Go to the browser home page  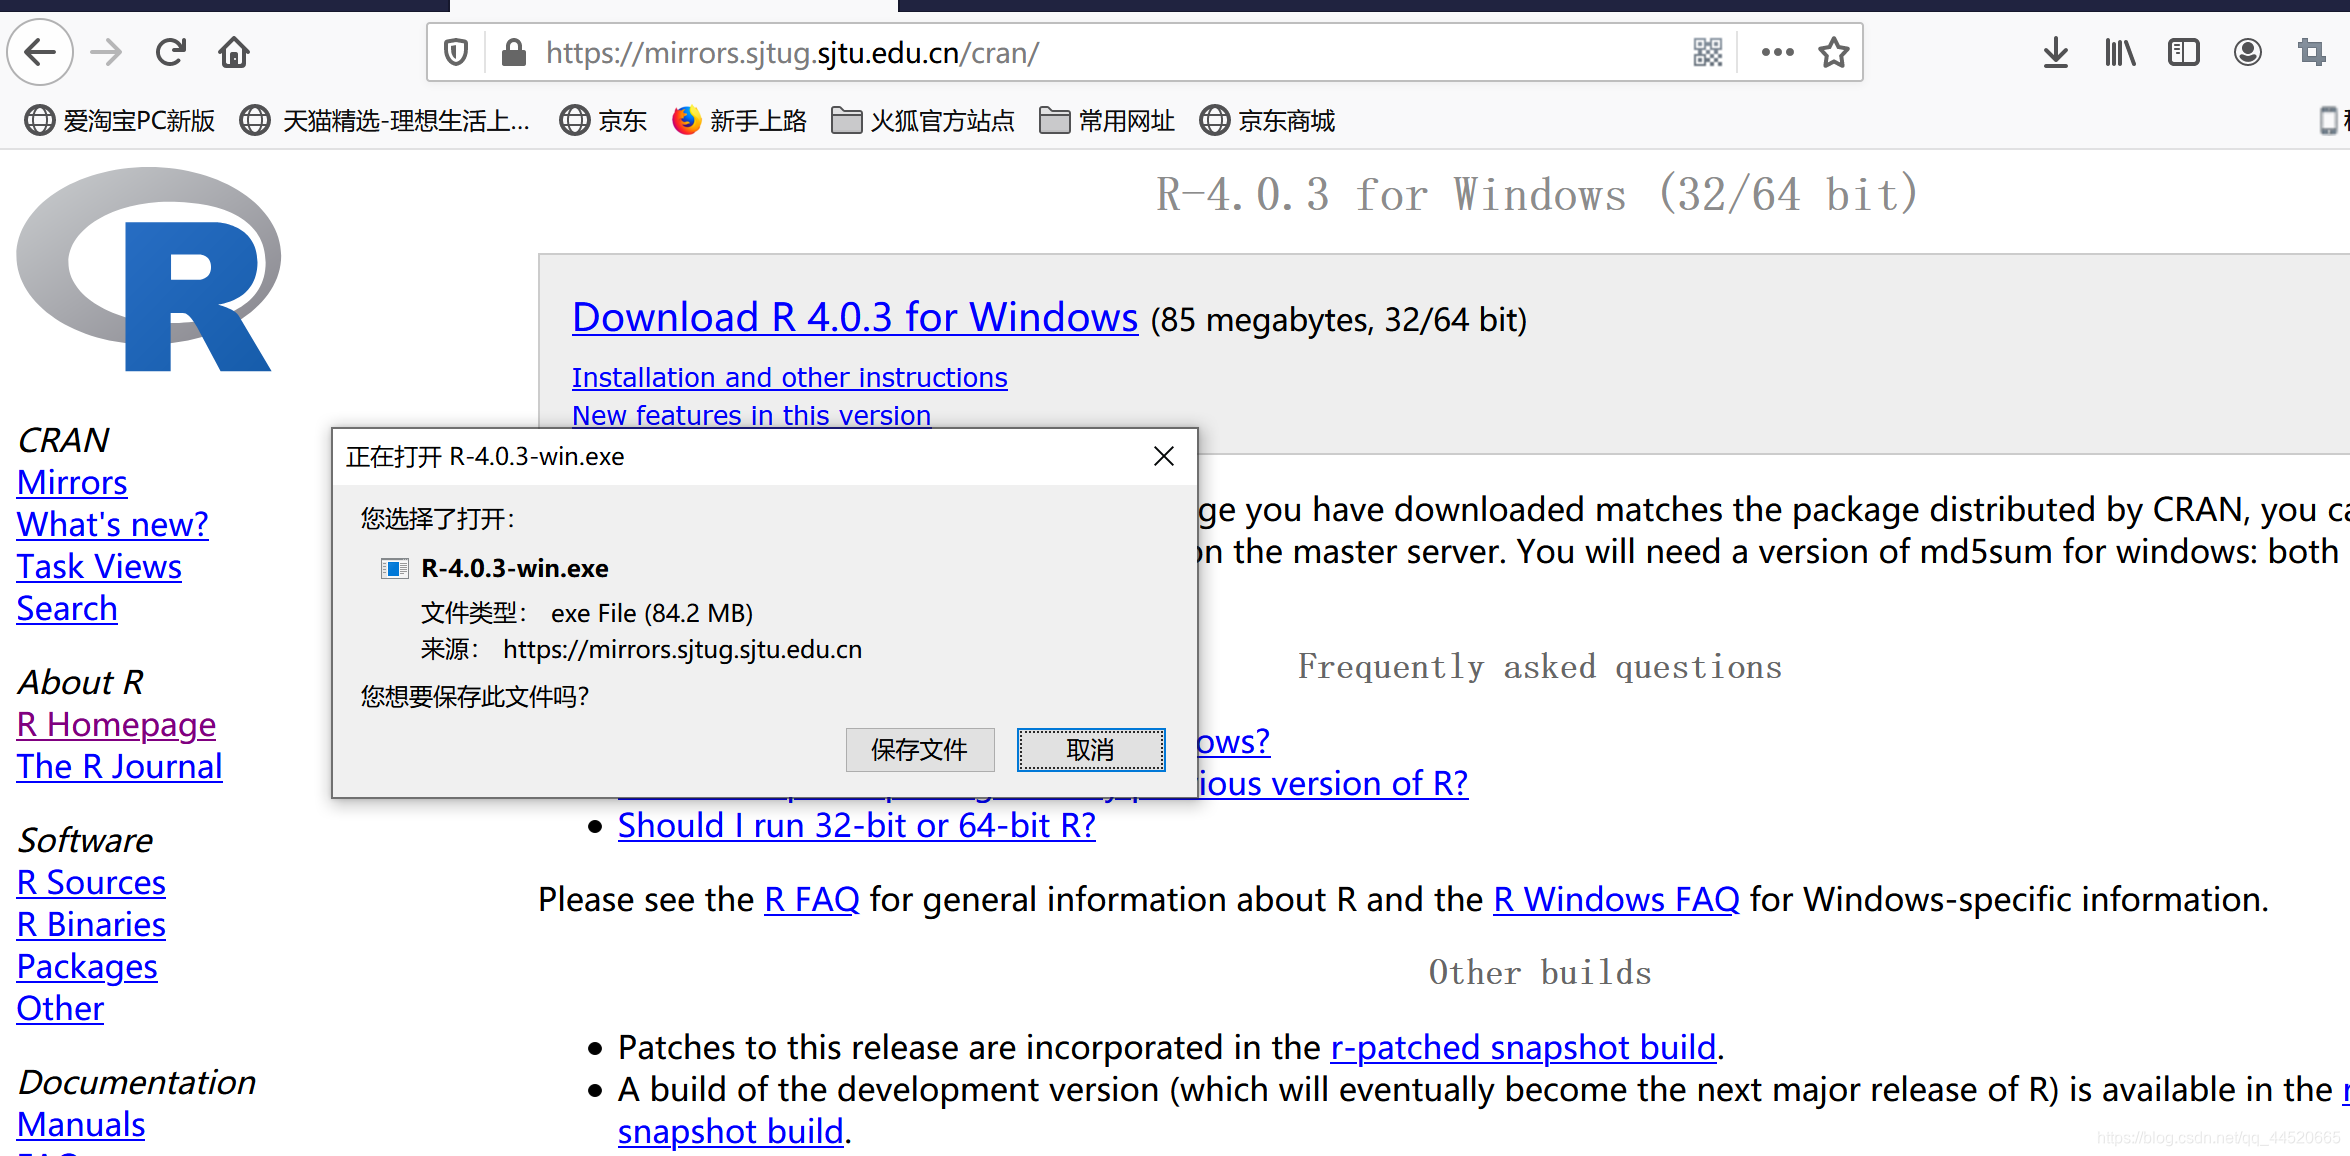point(234,52)
